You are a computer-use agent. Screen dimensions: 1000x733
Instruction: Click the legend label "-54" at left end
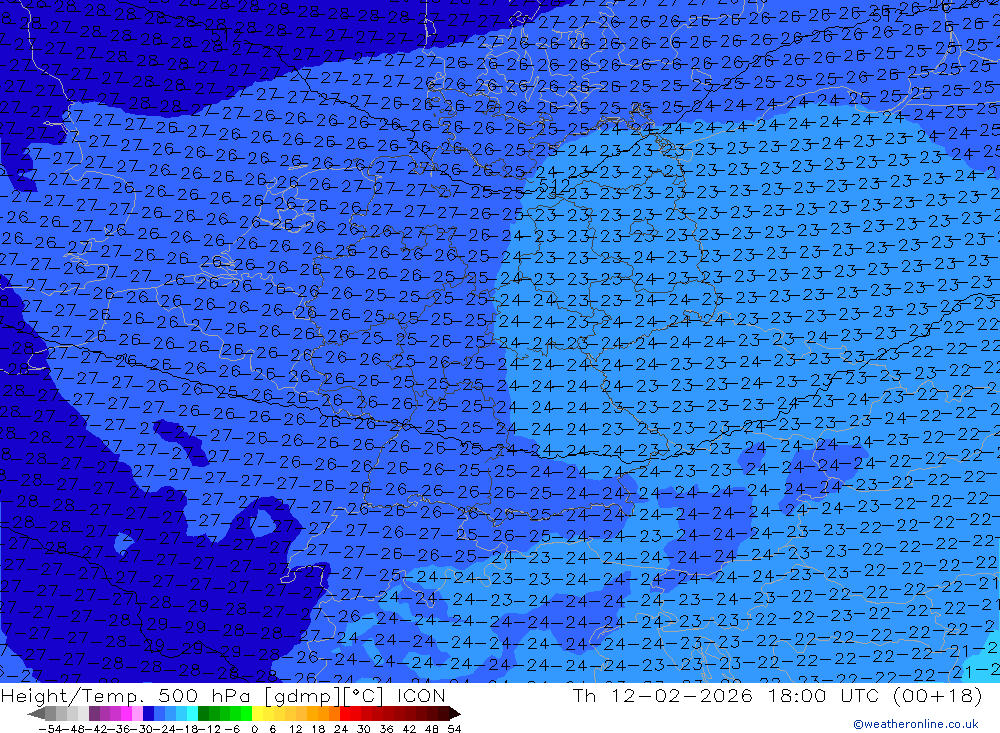pyautogui.click(x=50, y=728)
